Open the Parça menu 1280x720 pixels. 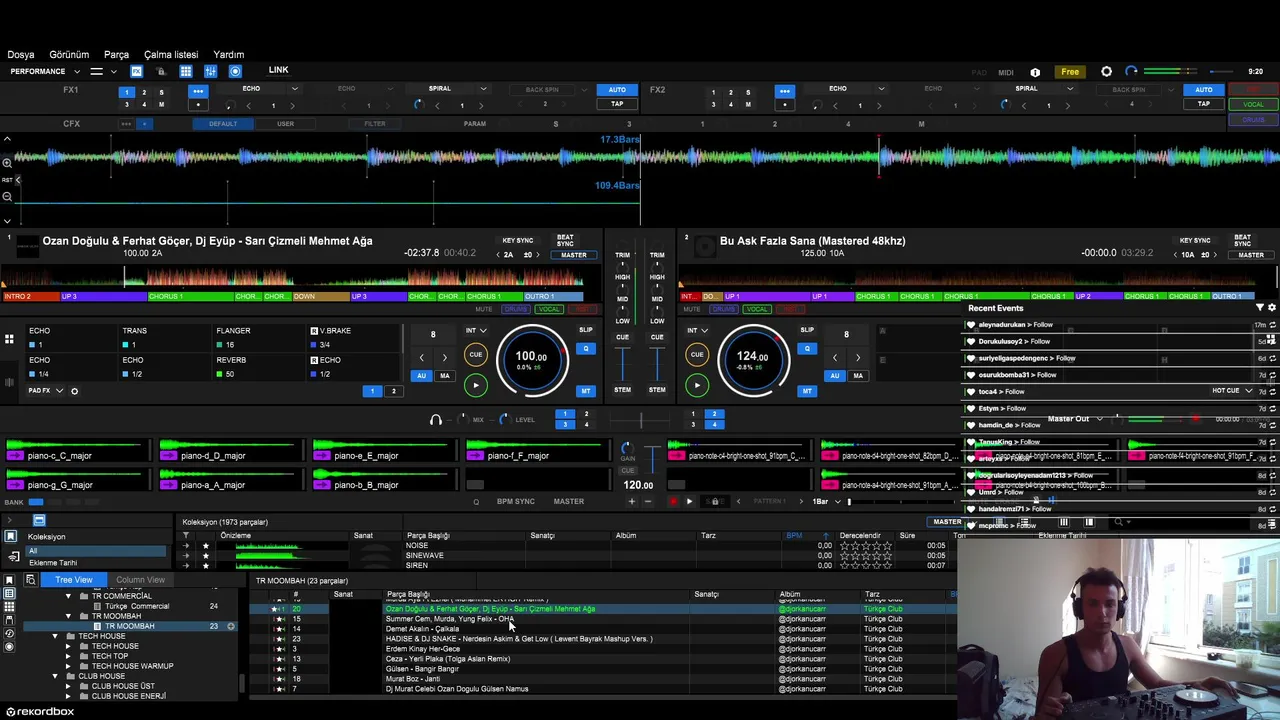click(117, 55)
